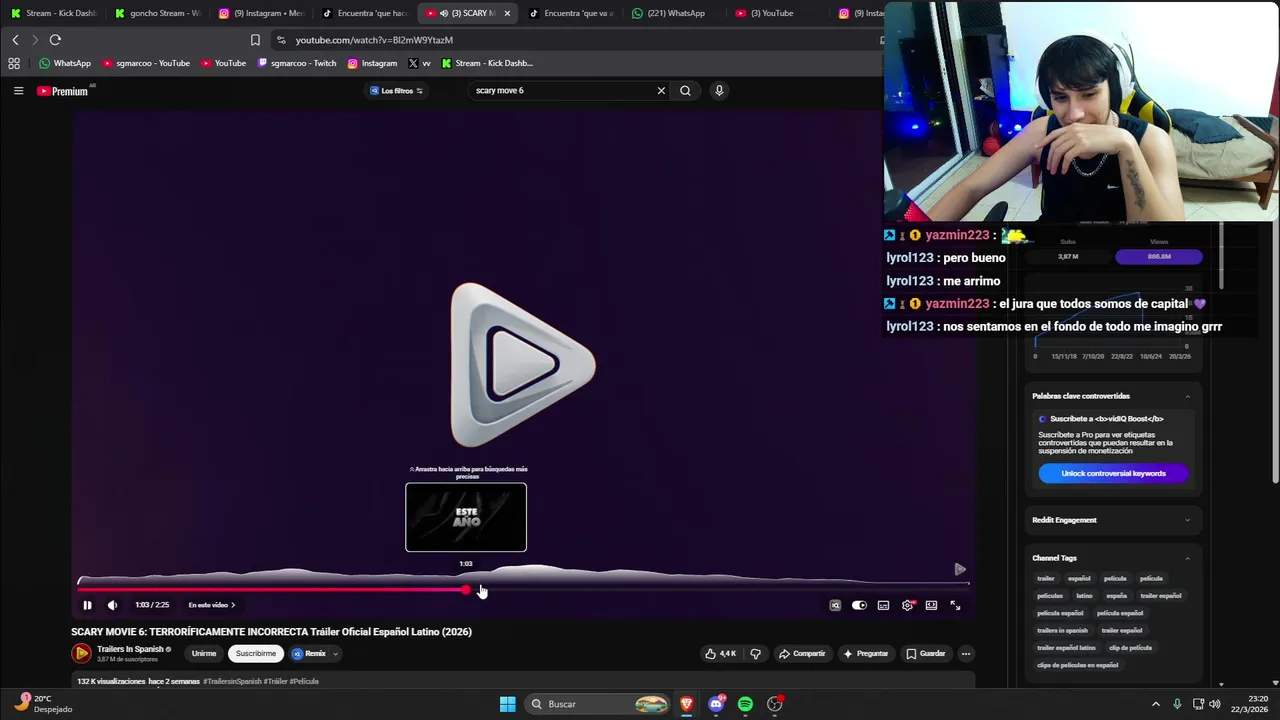This screenshot has width=1280, height=720.
Task: Open the Los filtros filter dropdown
Action: pos(396,91)
